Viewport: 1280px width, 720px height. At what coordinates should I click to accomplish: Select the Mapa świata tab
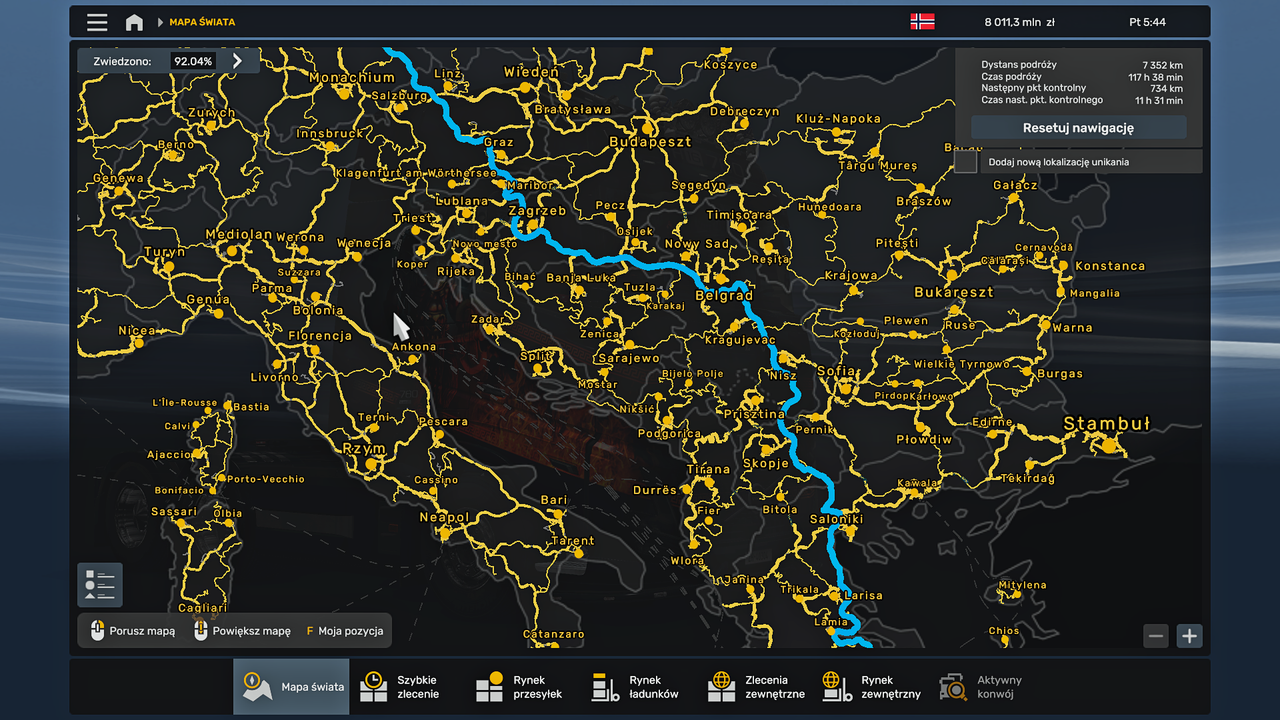point(292,687)
